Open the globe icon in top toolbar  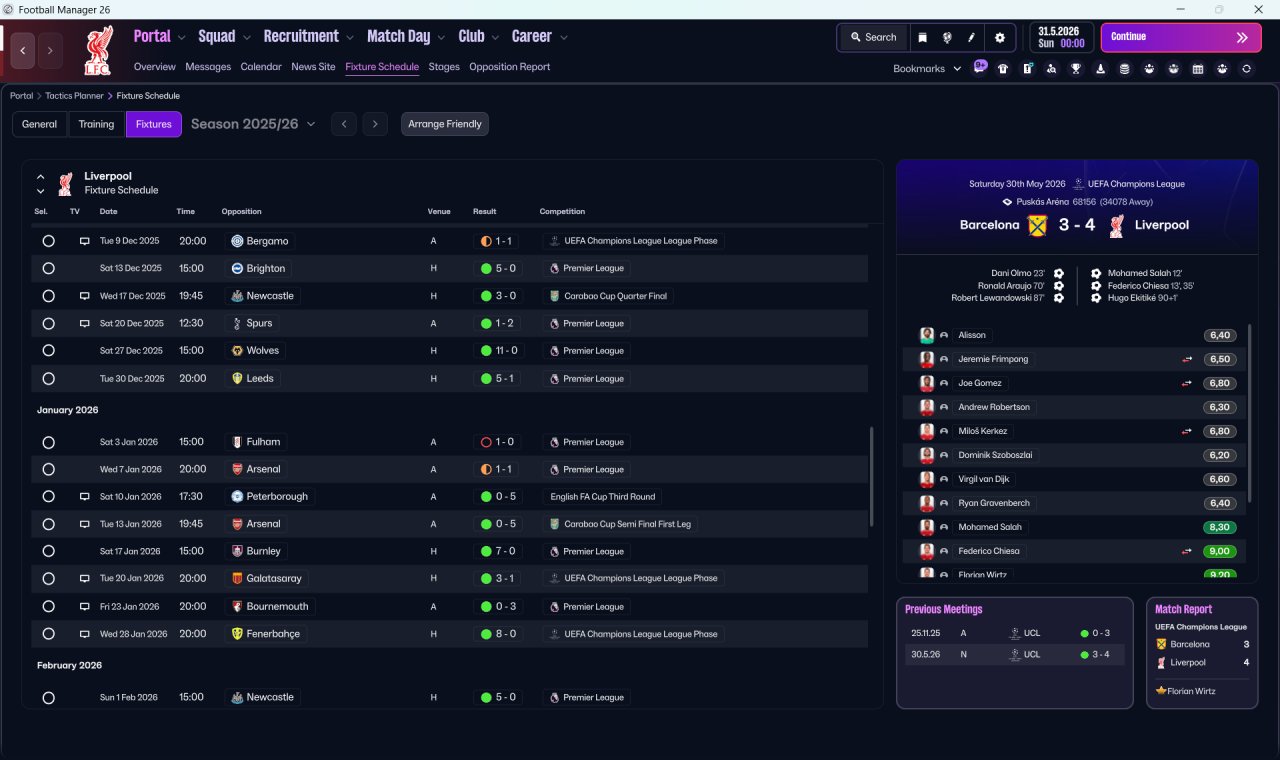946,37
